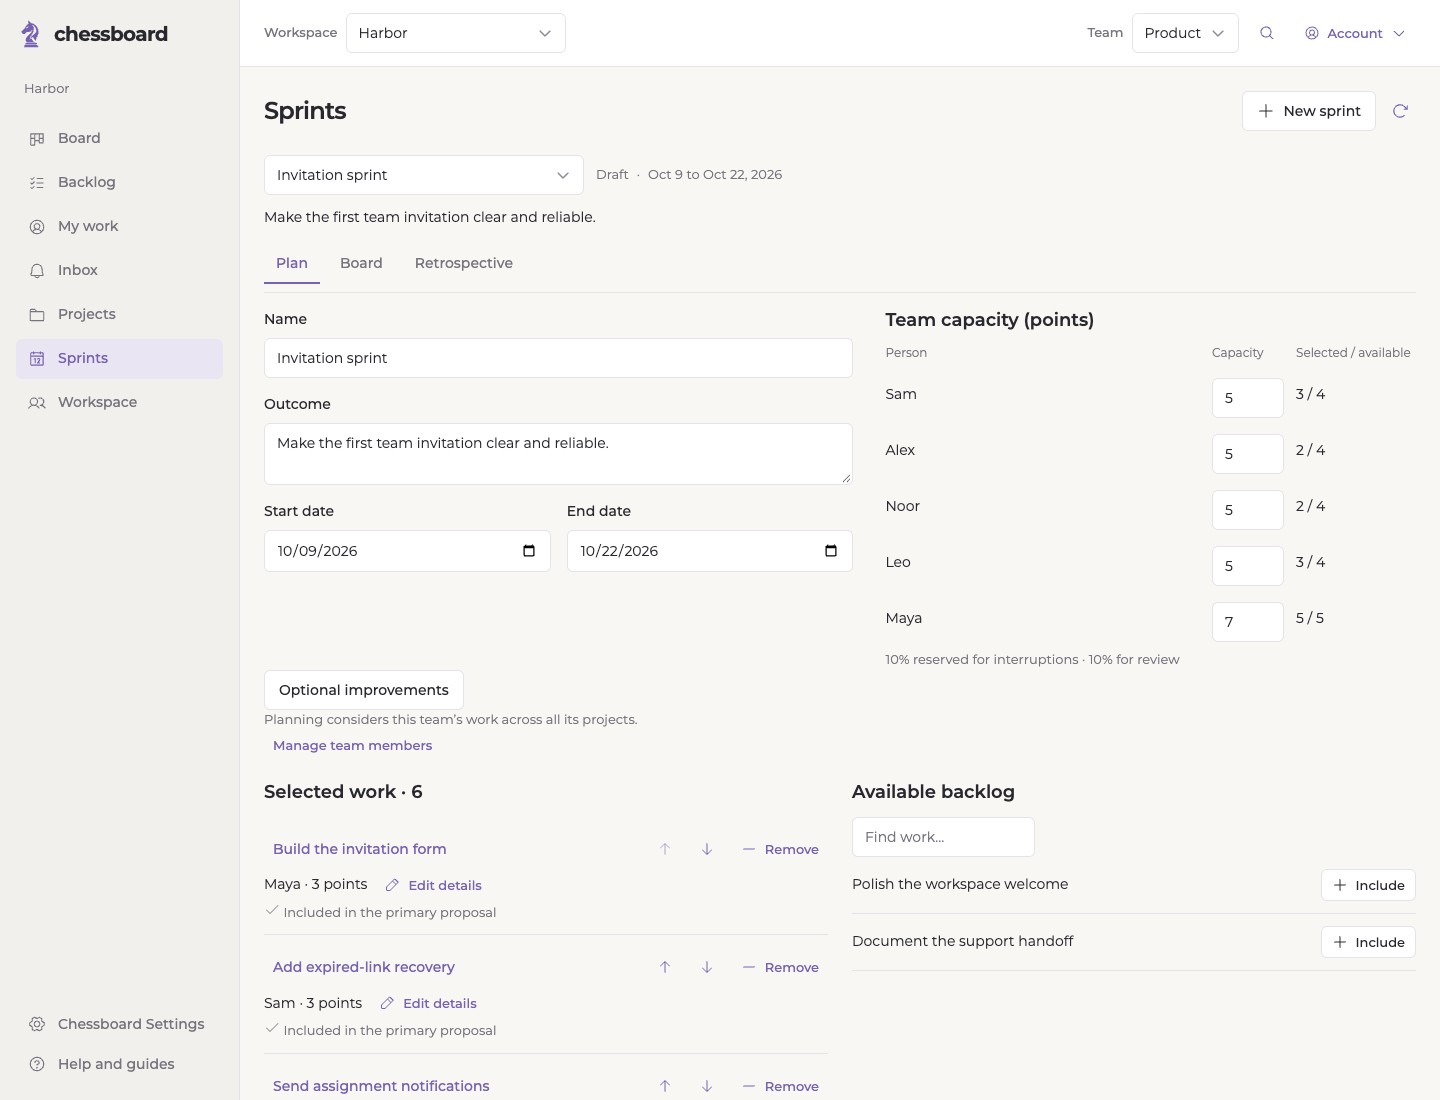Go to Backlog in the sidebar
The image size is (1440, 1100).
tap(119, 183)
